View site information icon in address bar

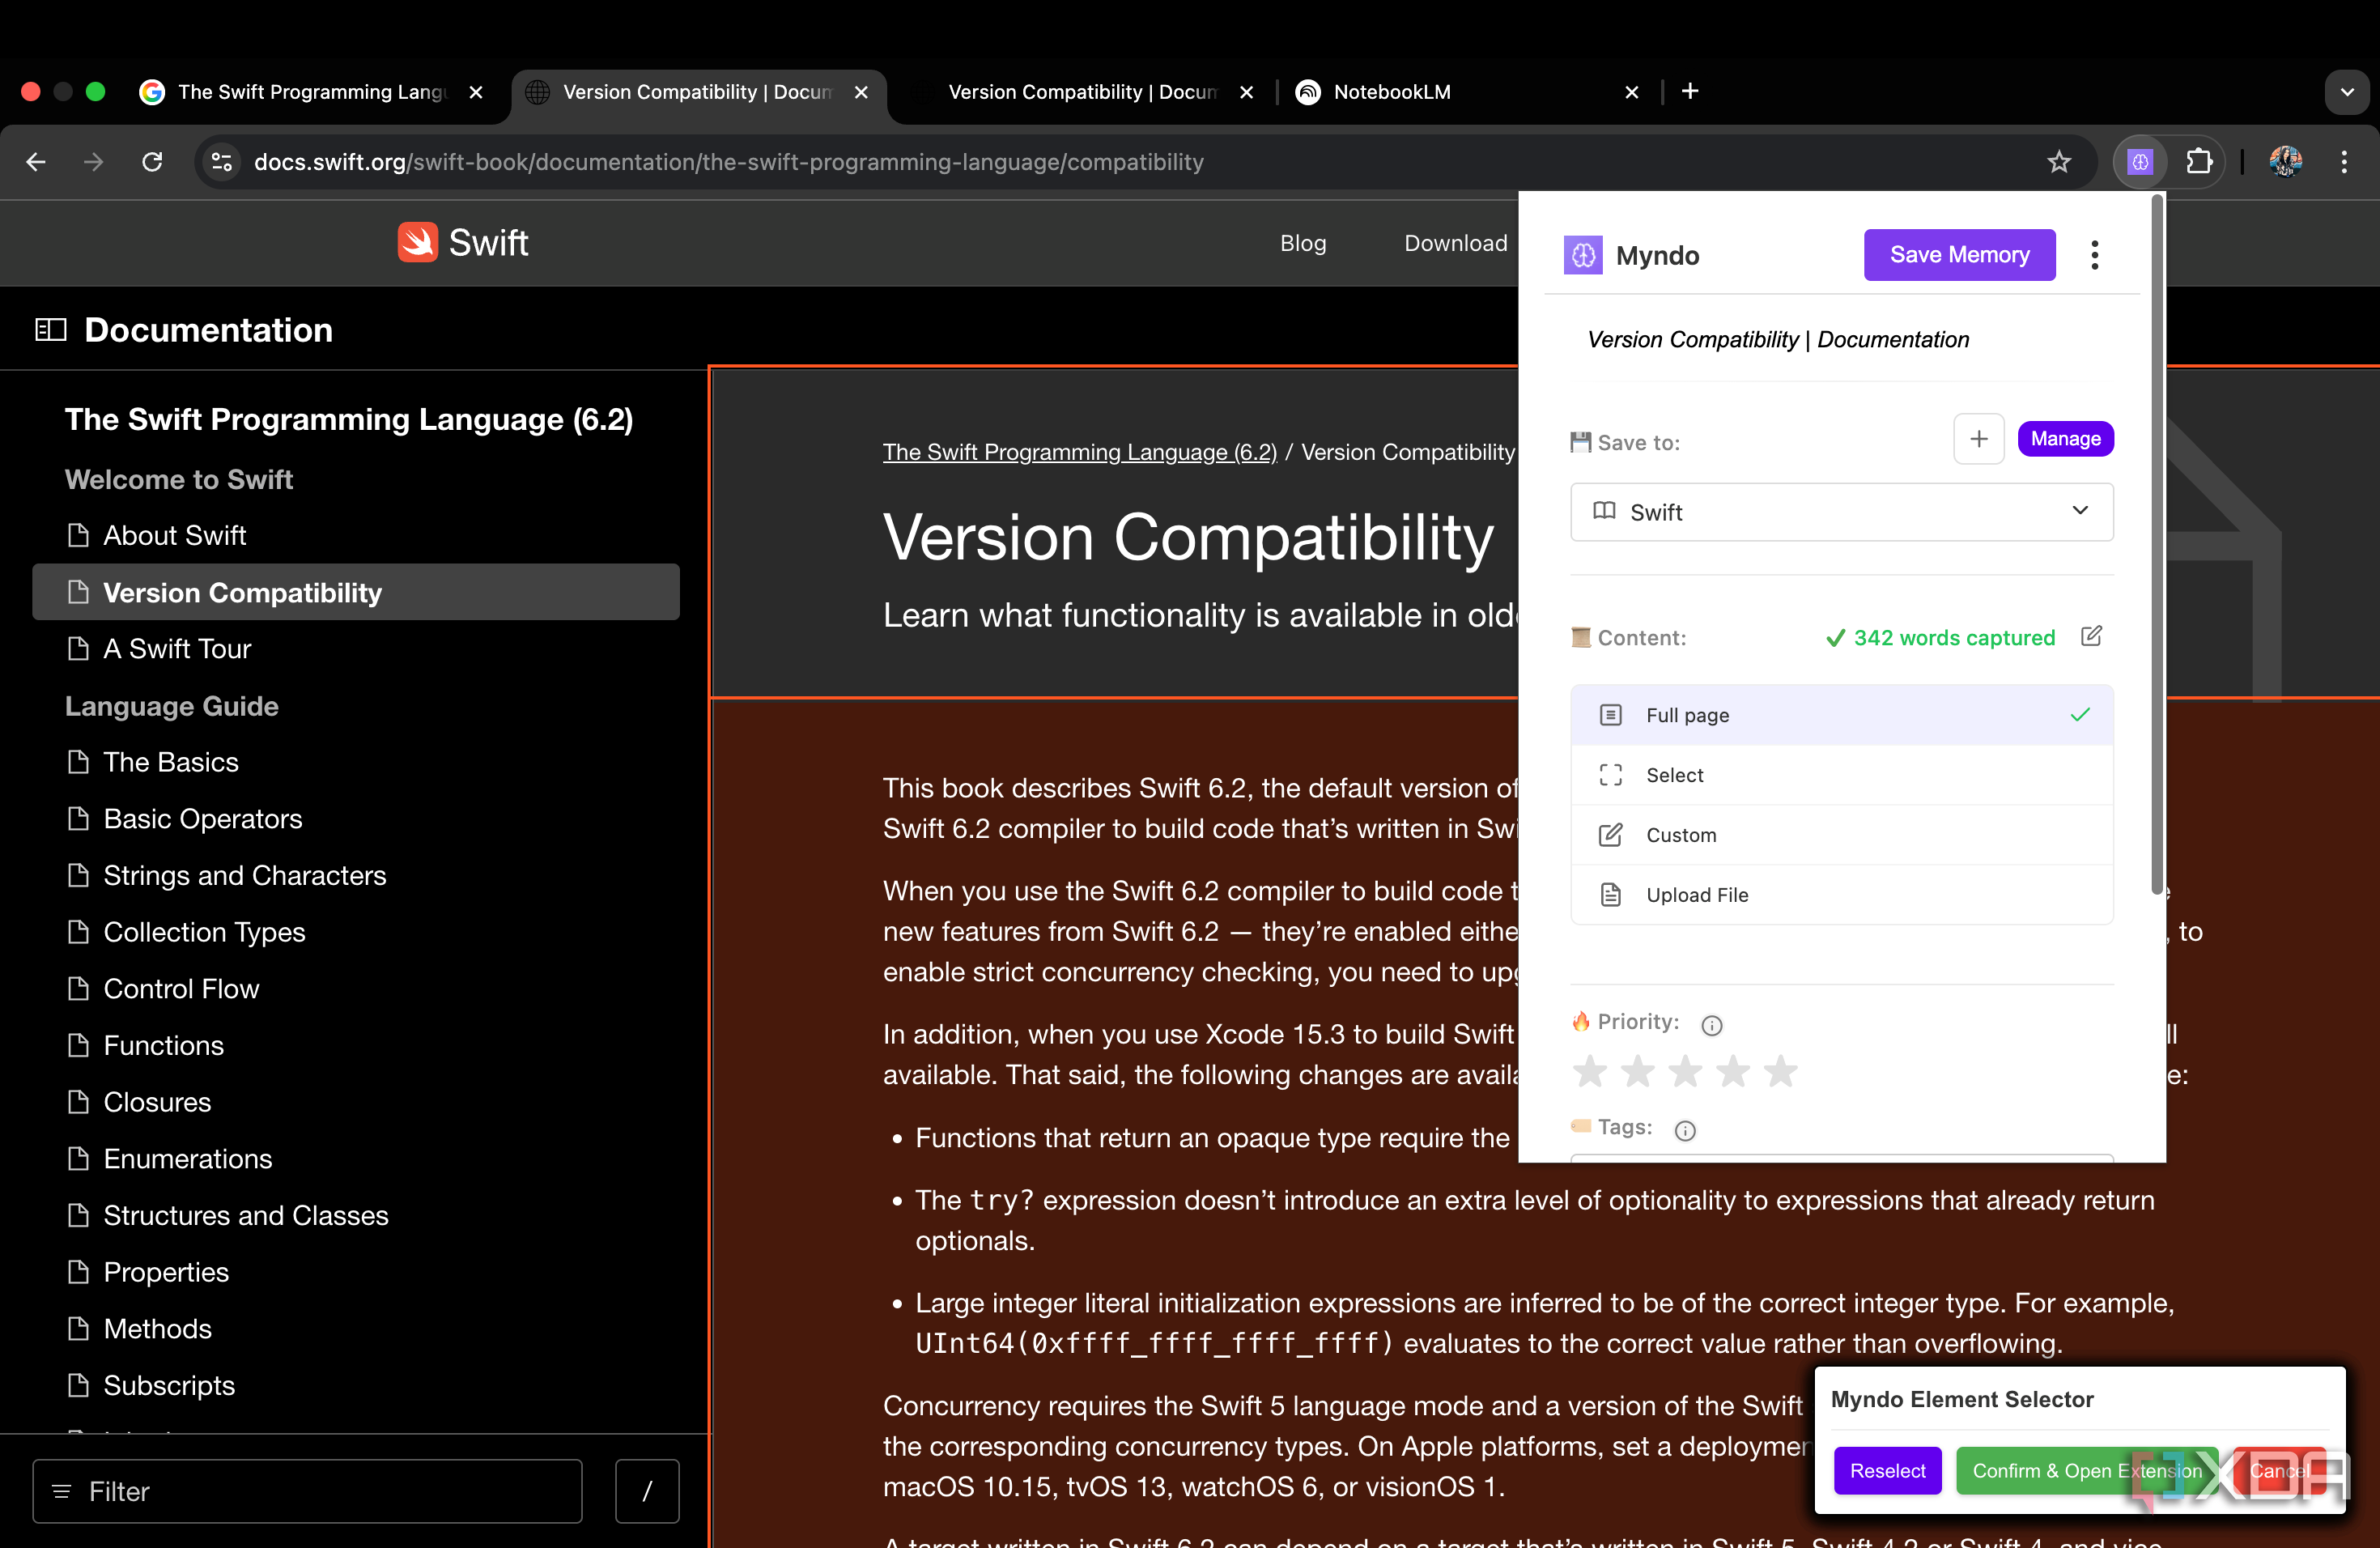[222, 162]
